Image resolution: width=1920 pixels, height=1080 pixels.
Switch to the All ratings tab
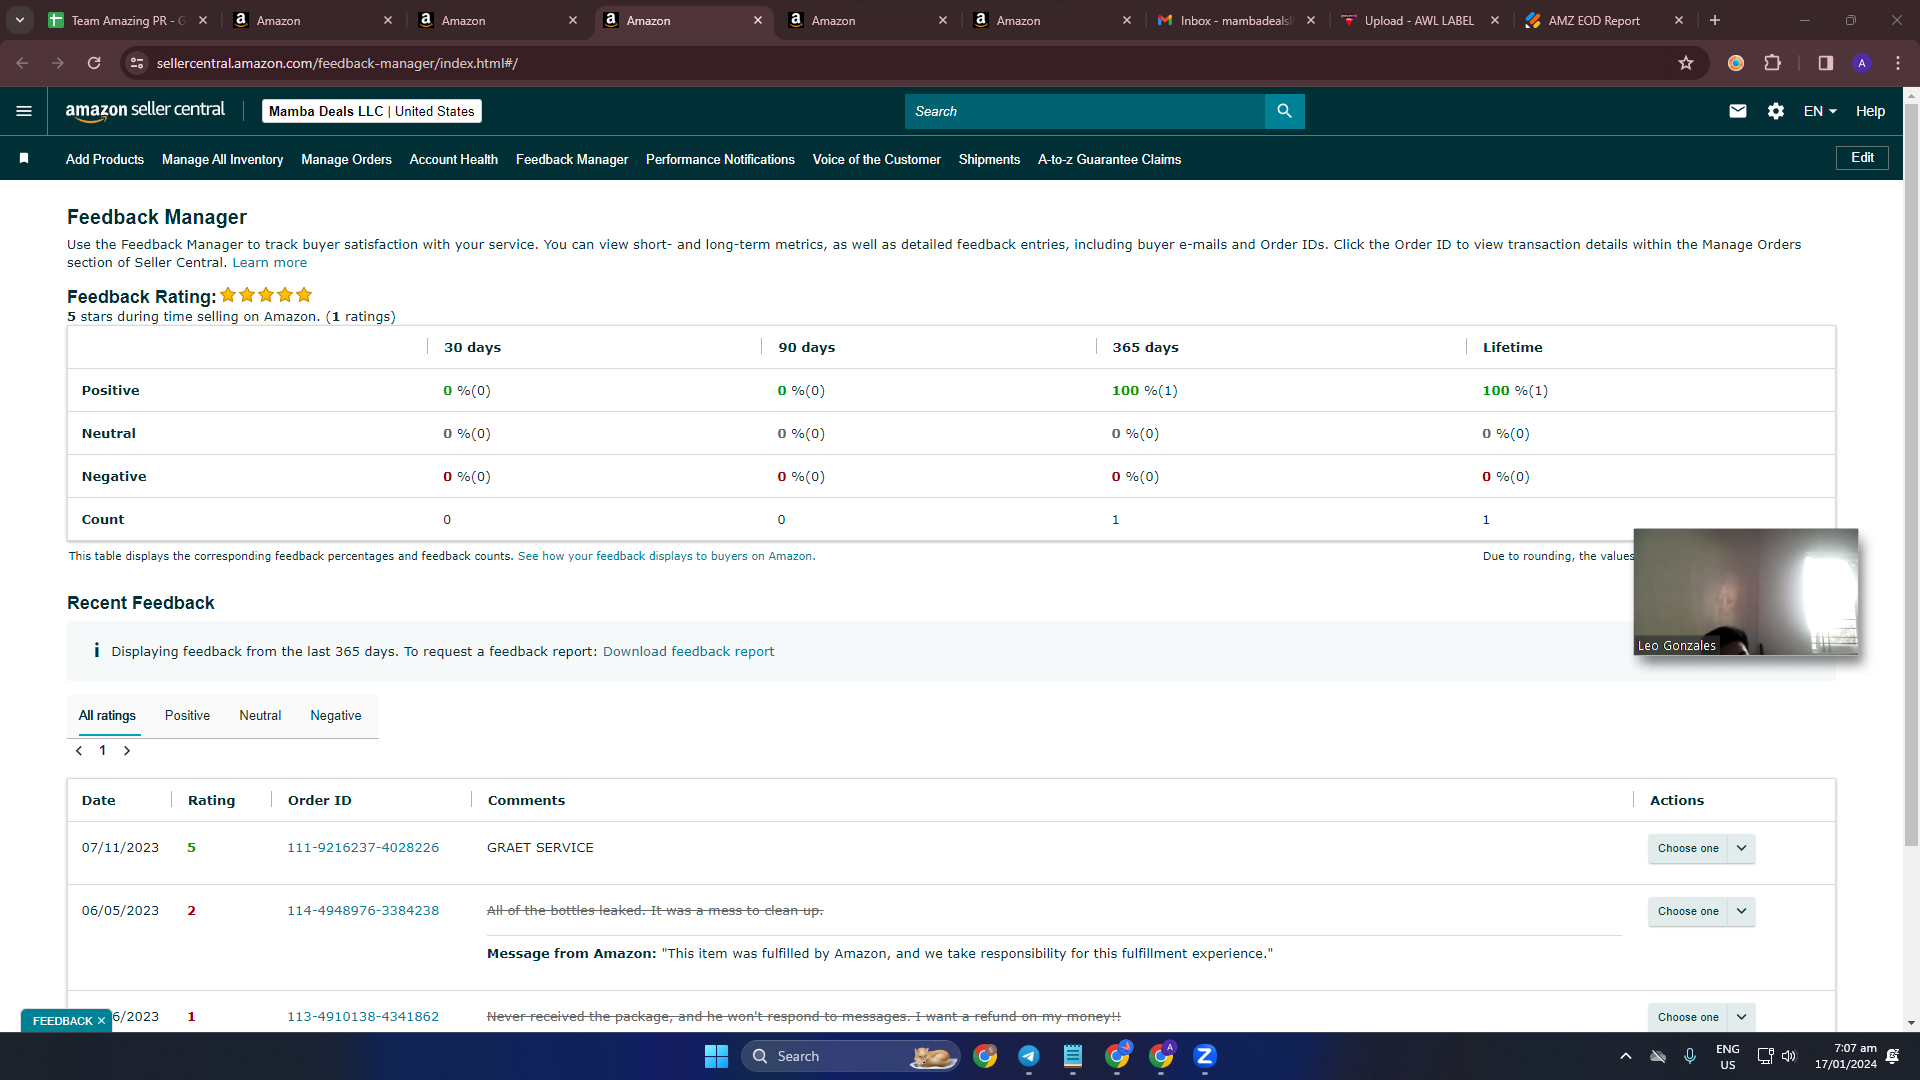(107, 716)
